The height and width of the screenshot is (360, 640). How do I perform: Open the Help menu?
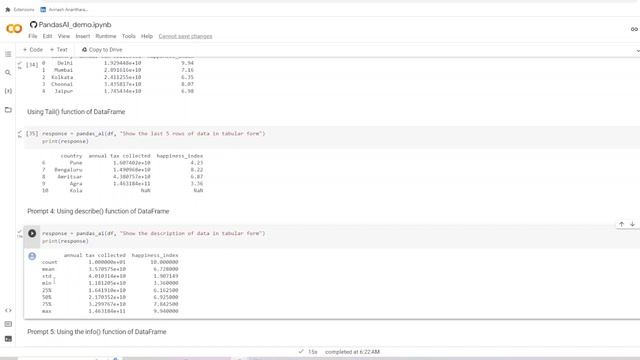(x=147, y=36)
